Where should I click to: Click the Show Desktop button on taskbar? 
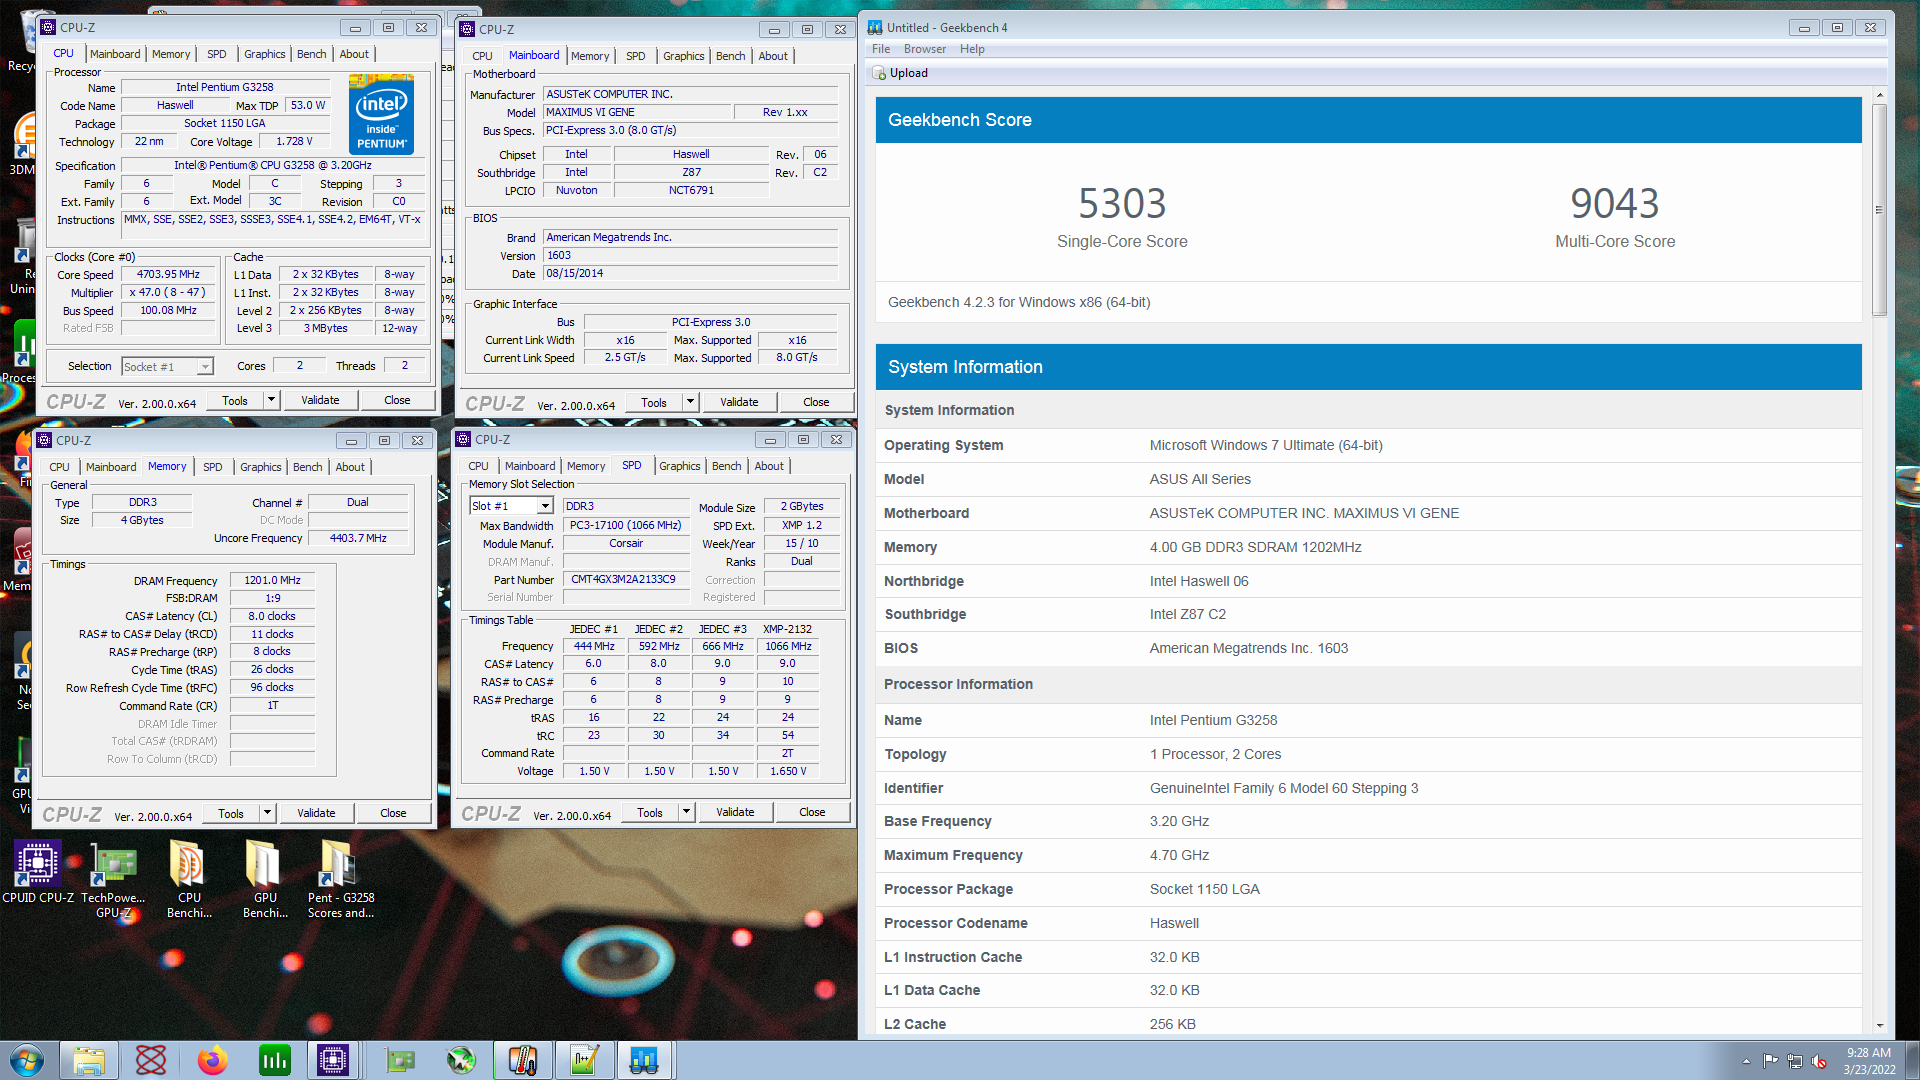coord(1912,1060)
